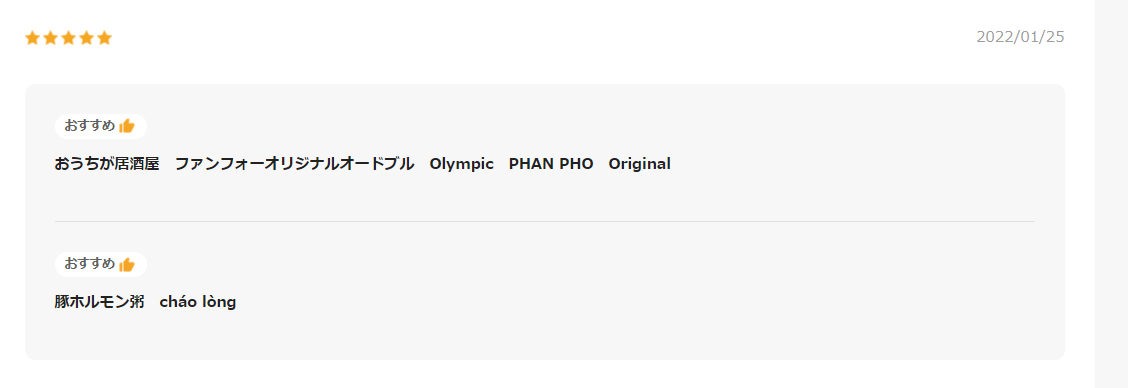
Task: Select the fourth rating star
Action: [x=86, y=38]
